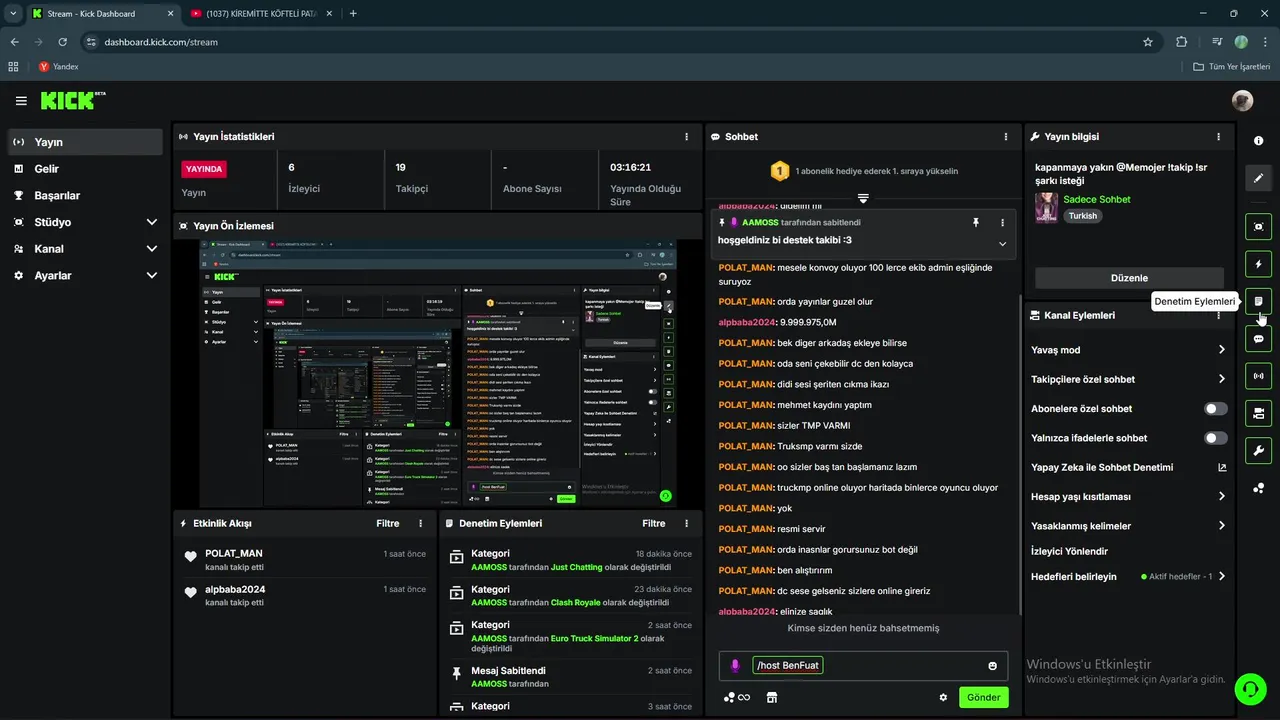Click İzleyici Yönlendir
The width and height of the screenshot is (1280, 720).
pos(1069,551)
